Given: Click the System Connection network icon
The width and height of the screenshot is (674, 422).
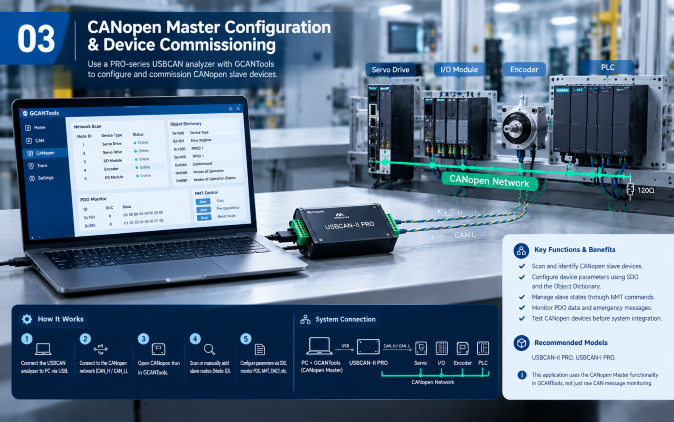Looking at the screenshot, I should (x=305, y=319).
